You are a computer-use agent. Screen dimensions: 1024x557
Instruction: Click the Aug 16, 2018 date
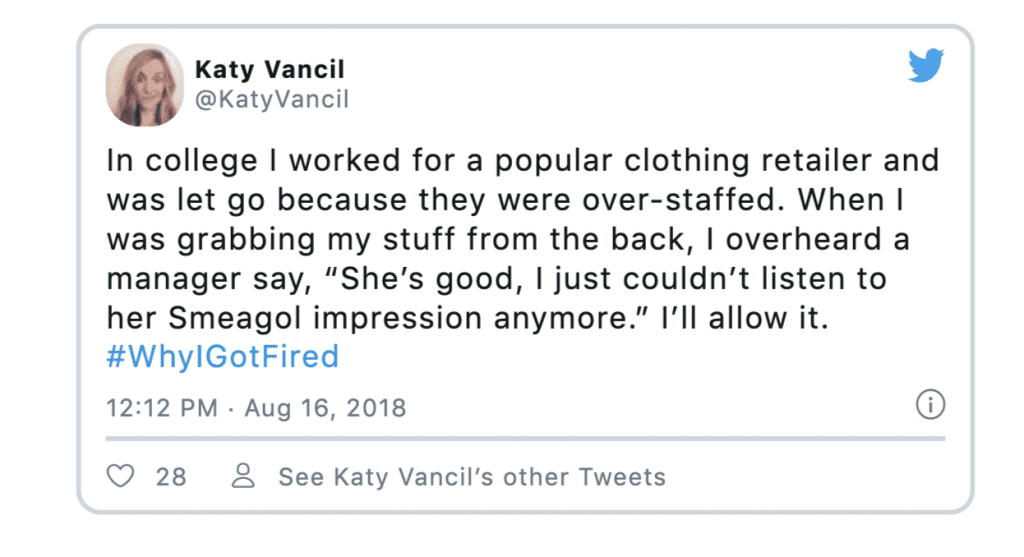click(325, 408)
